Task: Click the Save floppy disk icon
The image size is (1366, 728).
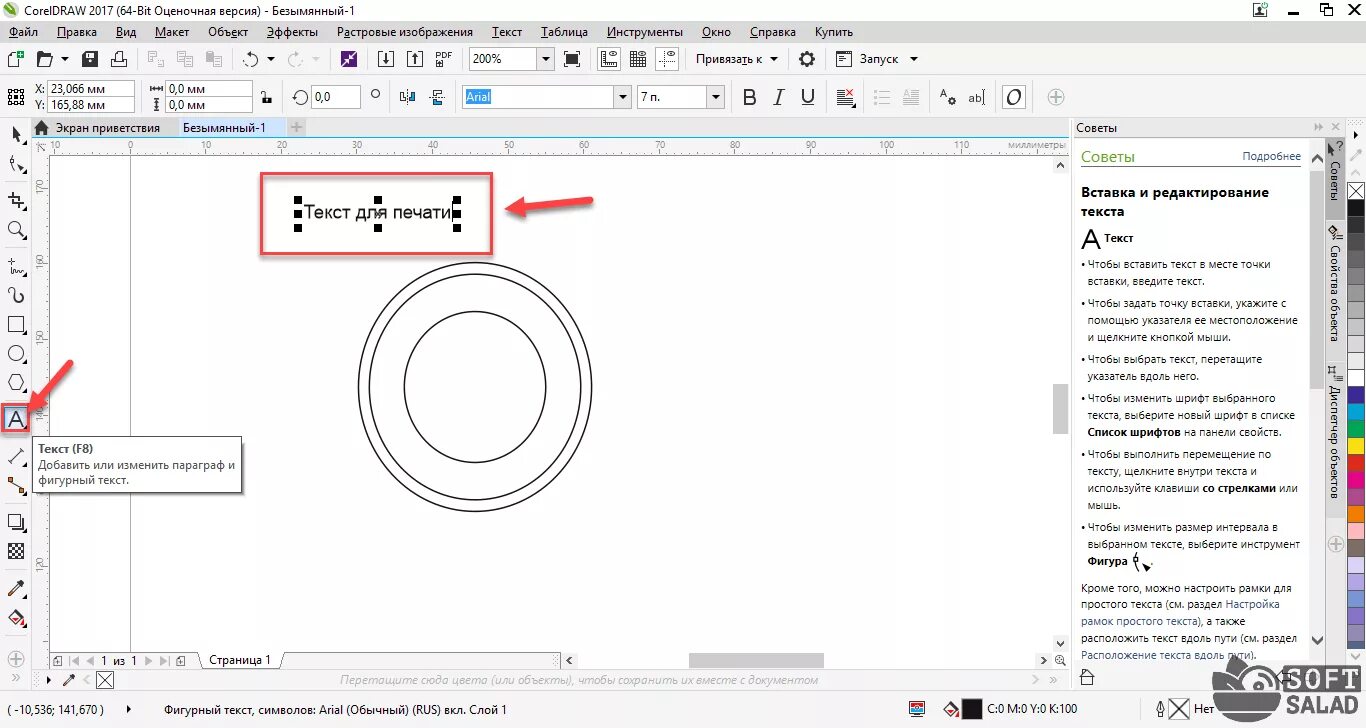Action: click(x=89, y=59)
